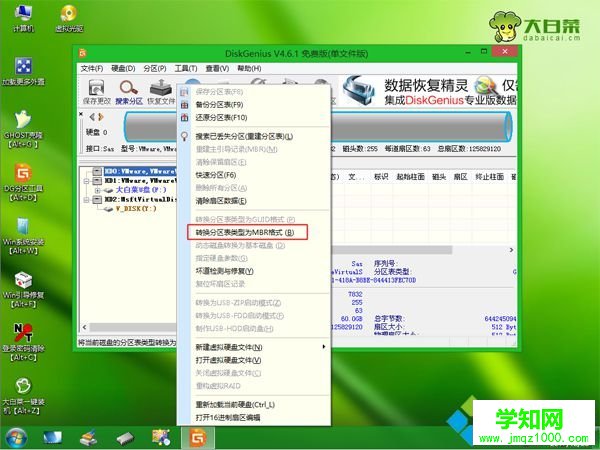Launch DG分区工具 desktop shortcut
This screenshot has width=600, height=450.
click(23, 183)
